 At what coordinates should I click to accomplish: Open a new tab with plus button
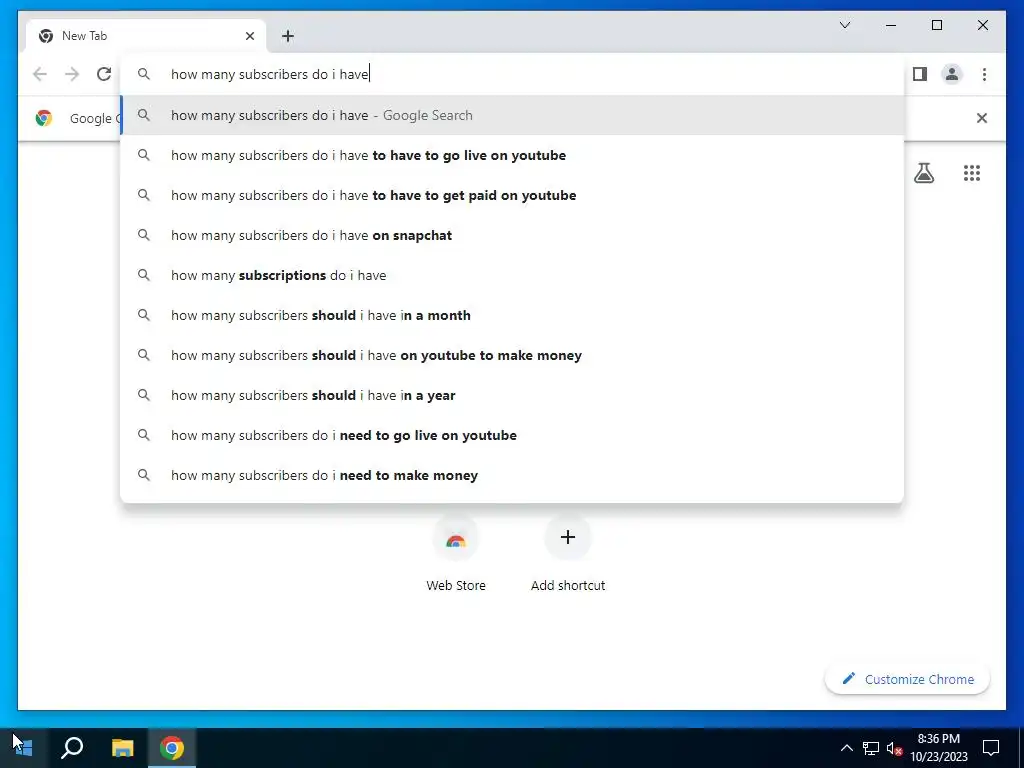[288, 36]
